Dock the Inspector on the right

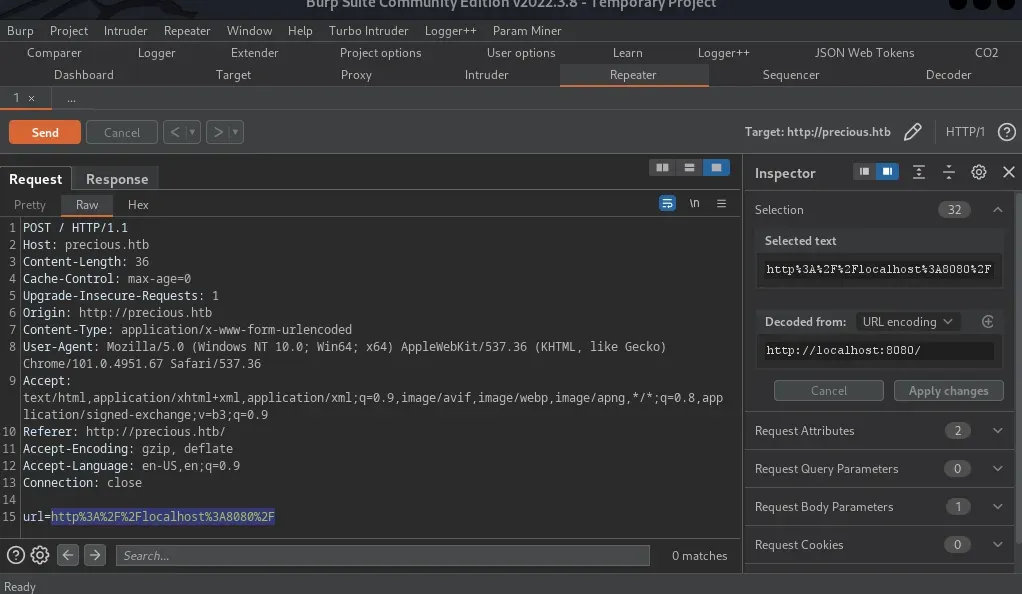tap(887, 171)
